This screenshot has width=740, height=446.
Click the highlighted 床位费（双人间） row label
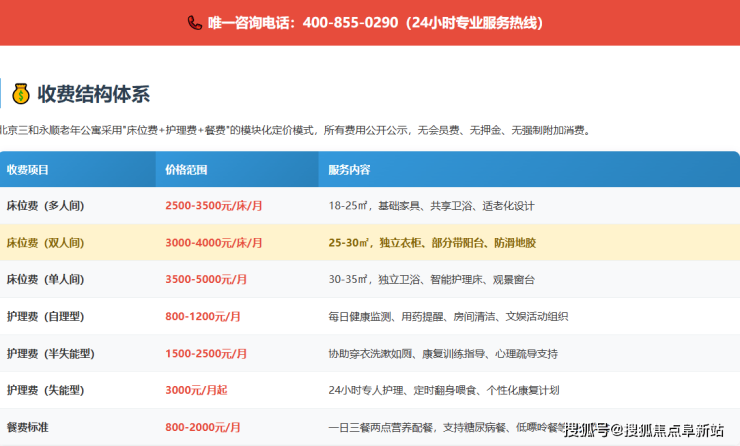point(45,243)
